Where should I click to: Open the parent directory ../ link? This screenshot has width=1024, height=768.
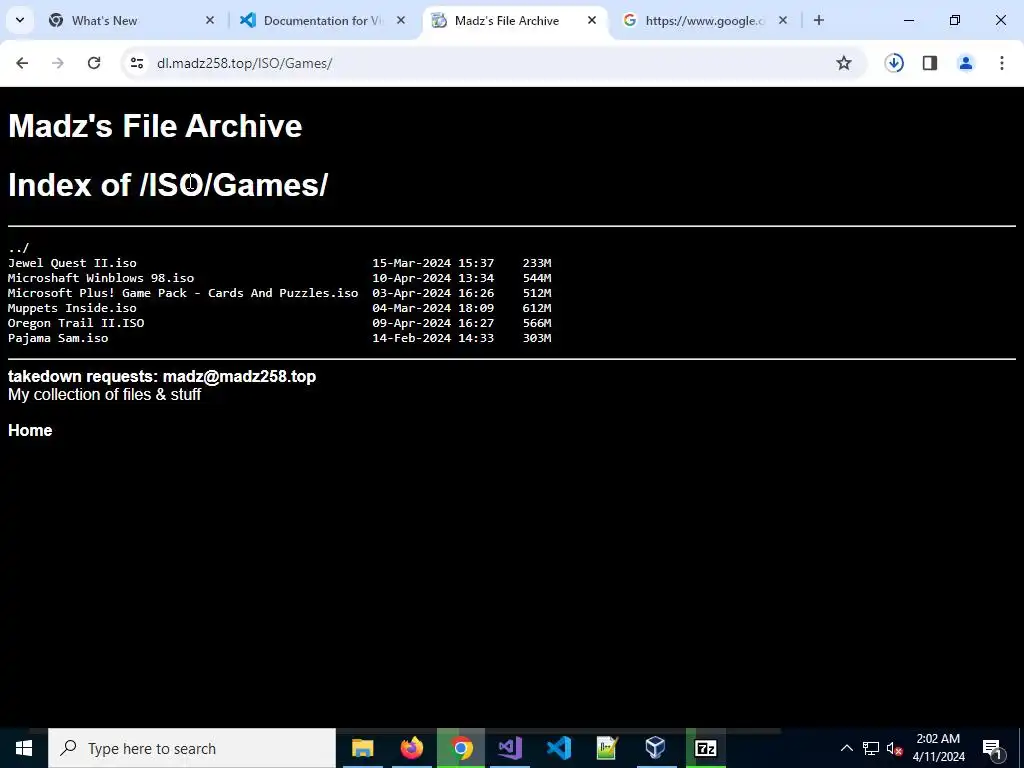(x=18, y=248)
